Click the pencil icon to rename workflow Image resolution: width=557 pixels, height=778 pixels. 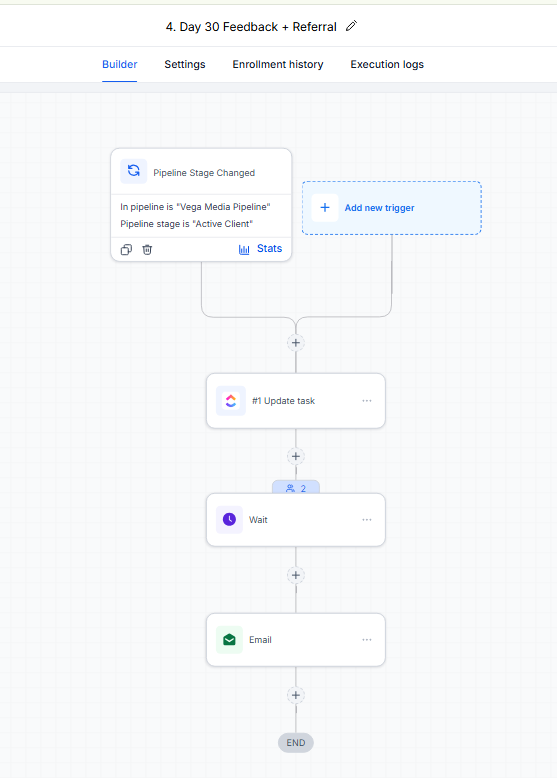351,26
